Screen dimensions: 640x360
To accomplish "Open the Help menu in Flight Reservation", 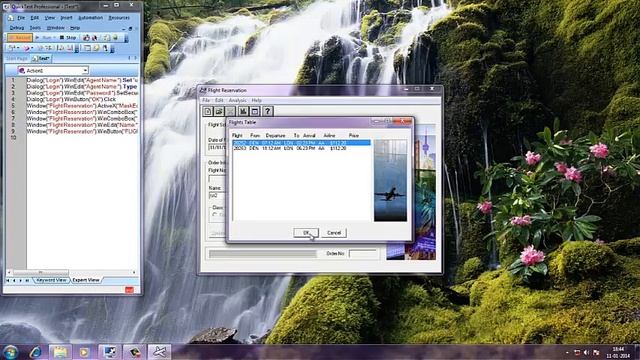I will [x=256, y=100].
